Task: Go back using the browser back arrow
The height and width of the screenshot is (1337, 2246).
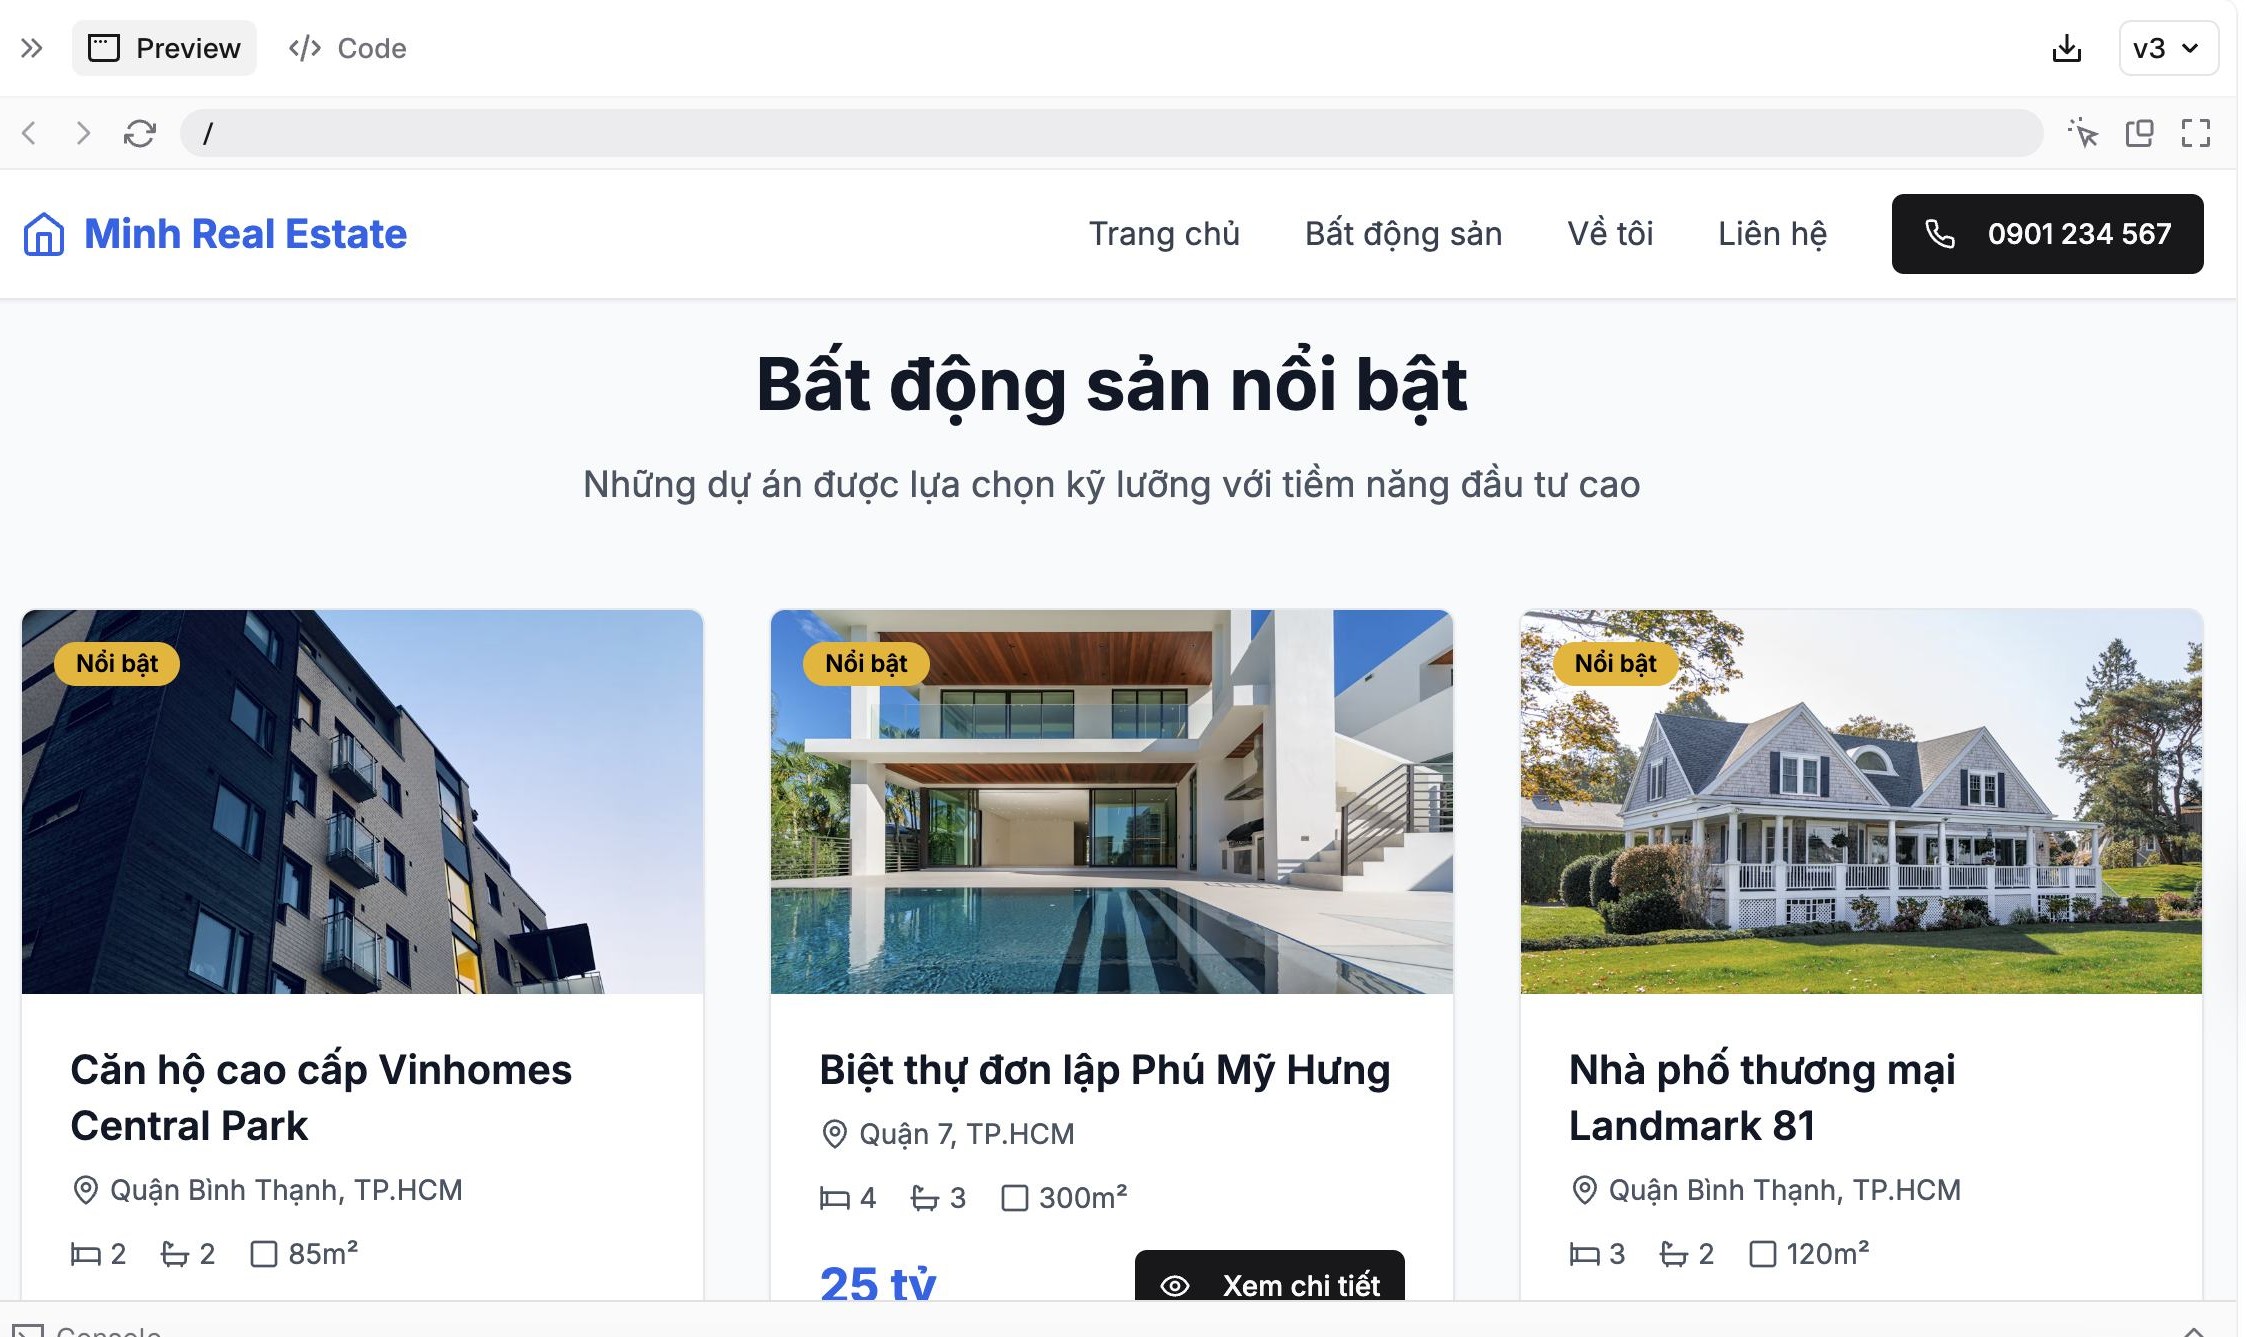Action: pos(30,133)
